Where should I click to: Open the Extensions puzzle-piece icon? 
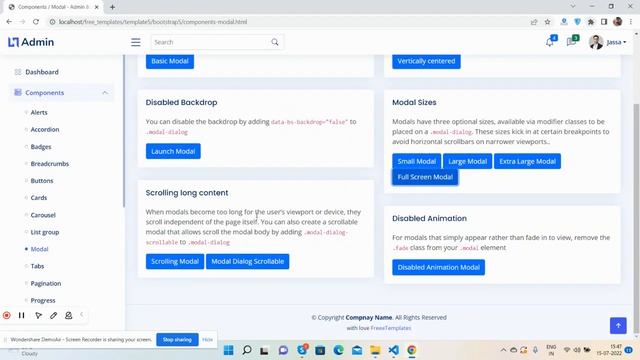(x=591, y=22)
